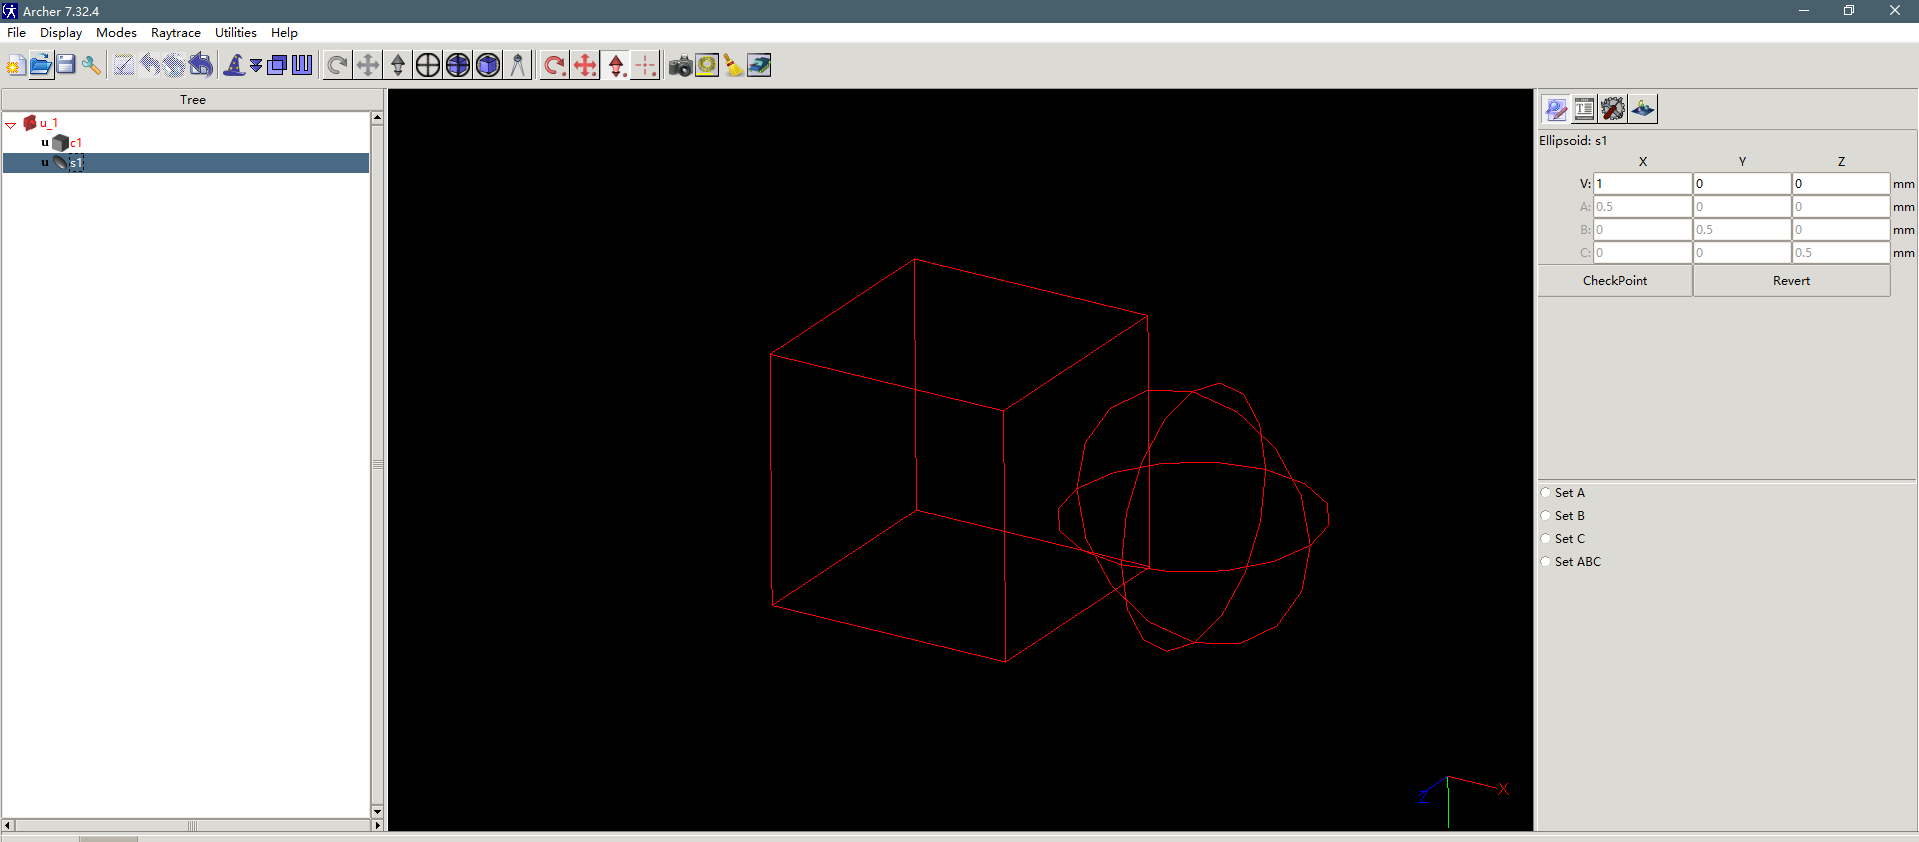This screenshot has width=1919, height=842.
Task: Select the c1 item in tree
Action: click(76, 143)
